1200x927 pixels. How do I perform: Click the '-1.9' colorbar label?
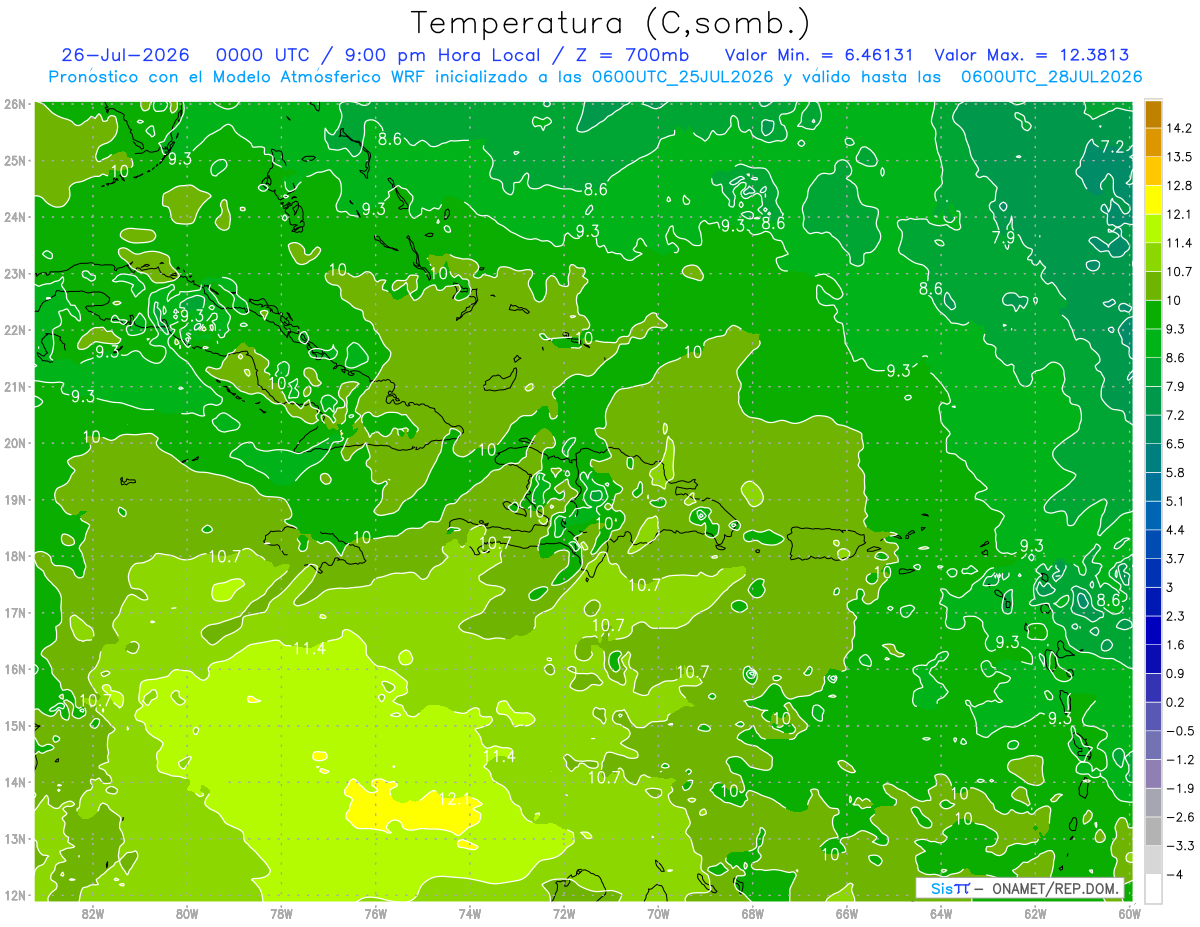coord(1180,788)
